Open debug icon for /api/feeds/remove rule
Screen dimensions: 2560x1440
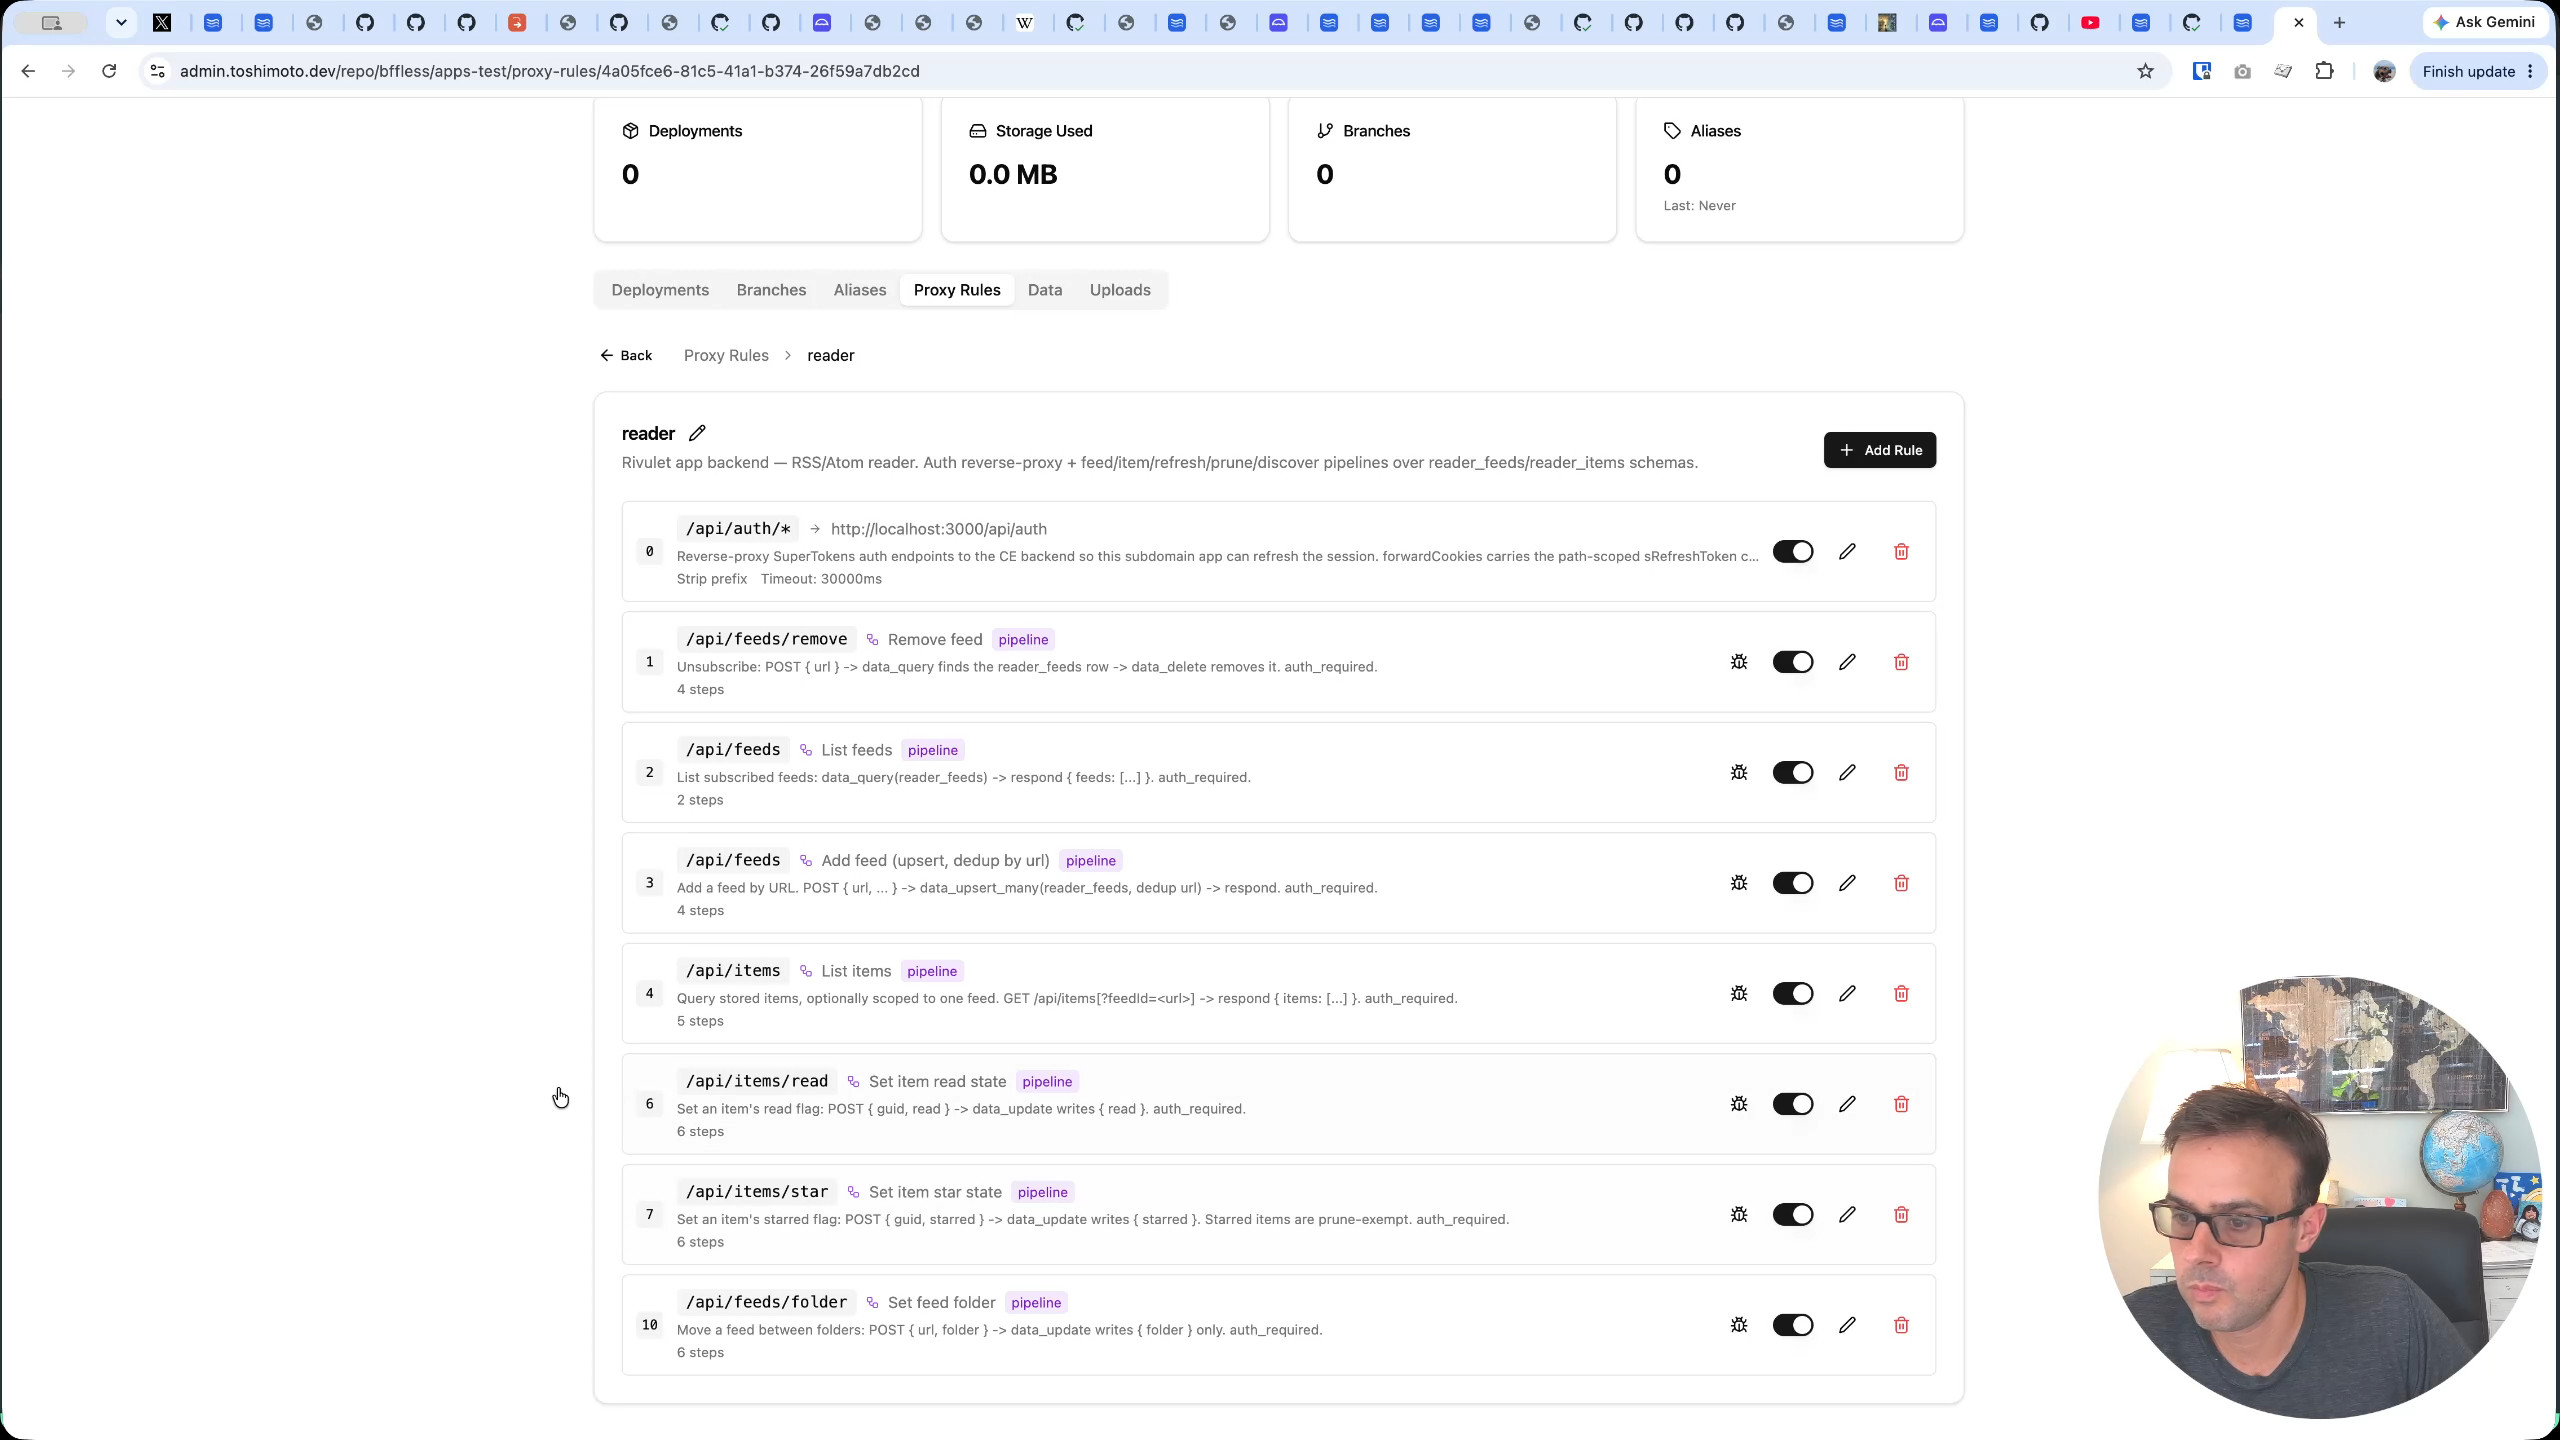click(x=1739, y=662)
